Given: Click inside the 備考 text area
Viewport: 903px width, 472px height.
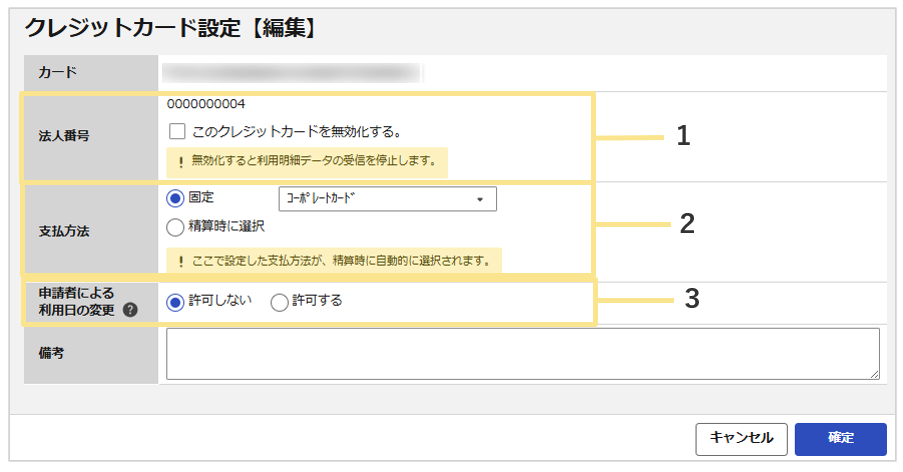Looking at the screenshot, I should click(523, 354).
